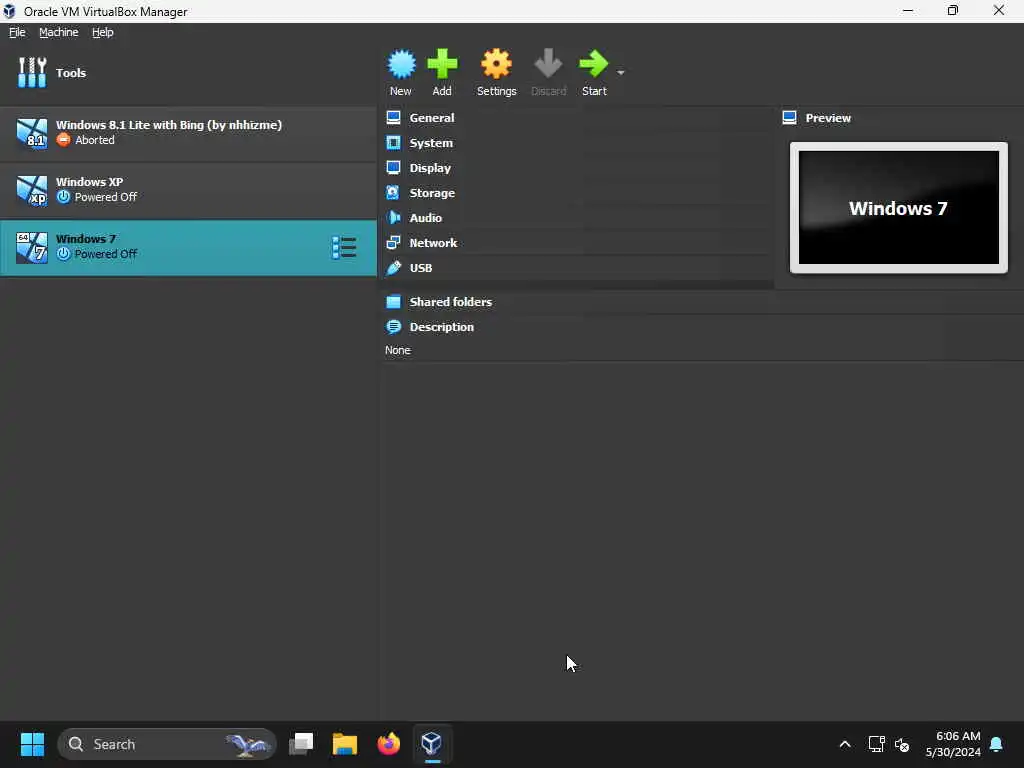Click the Description section speech bubble icon

pyautogui.click(x=393, y=327)
